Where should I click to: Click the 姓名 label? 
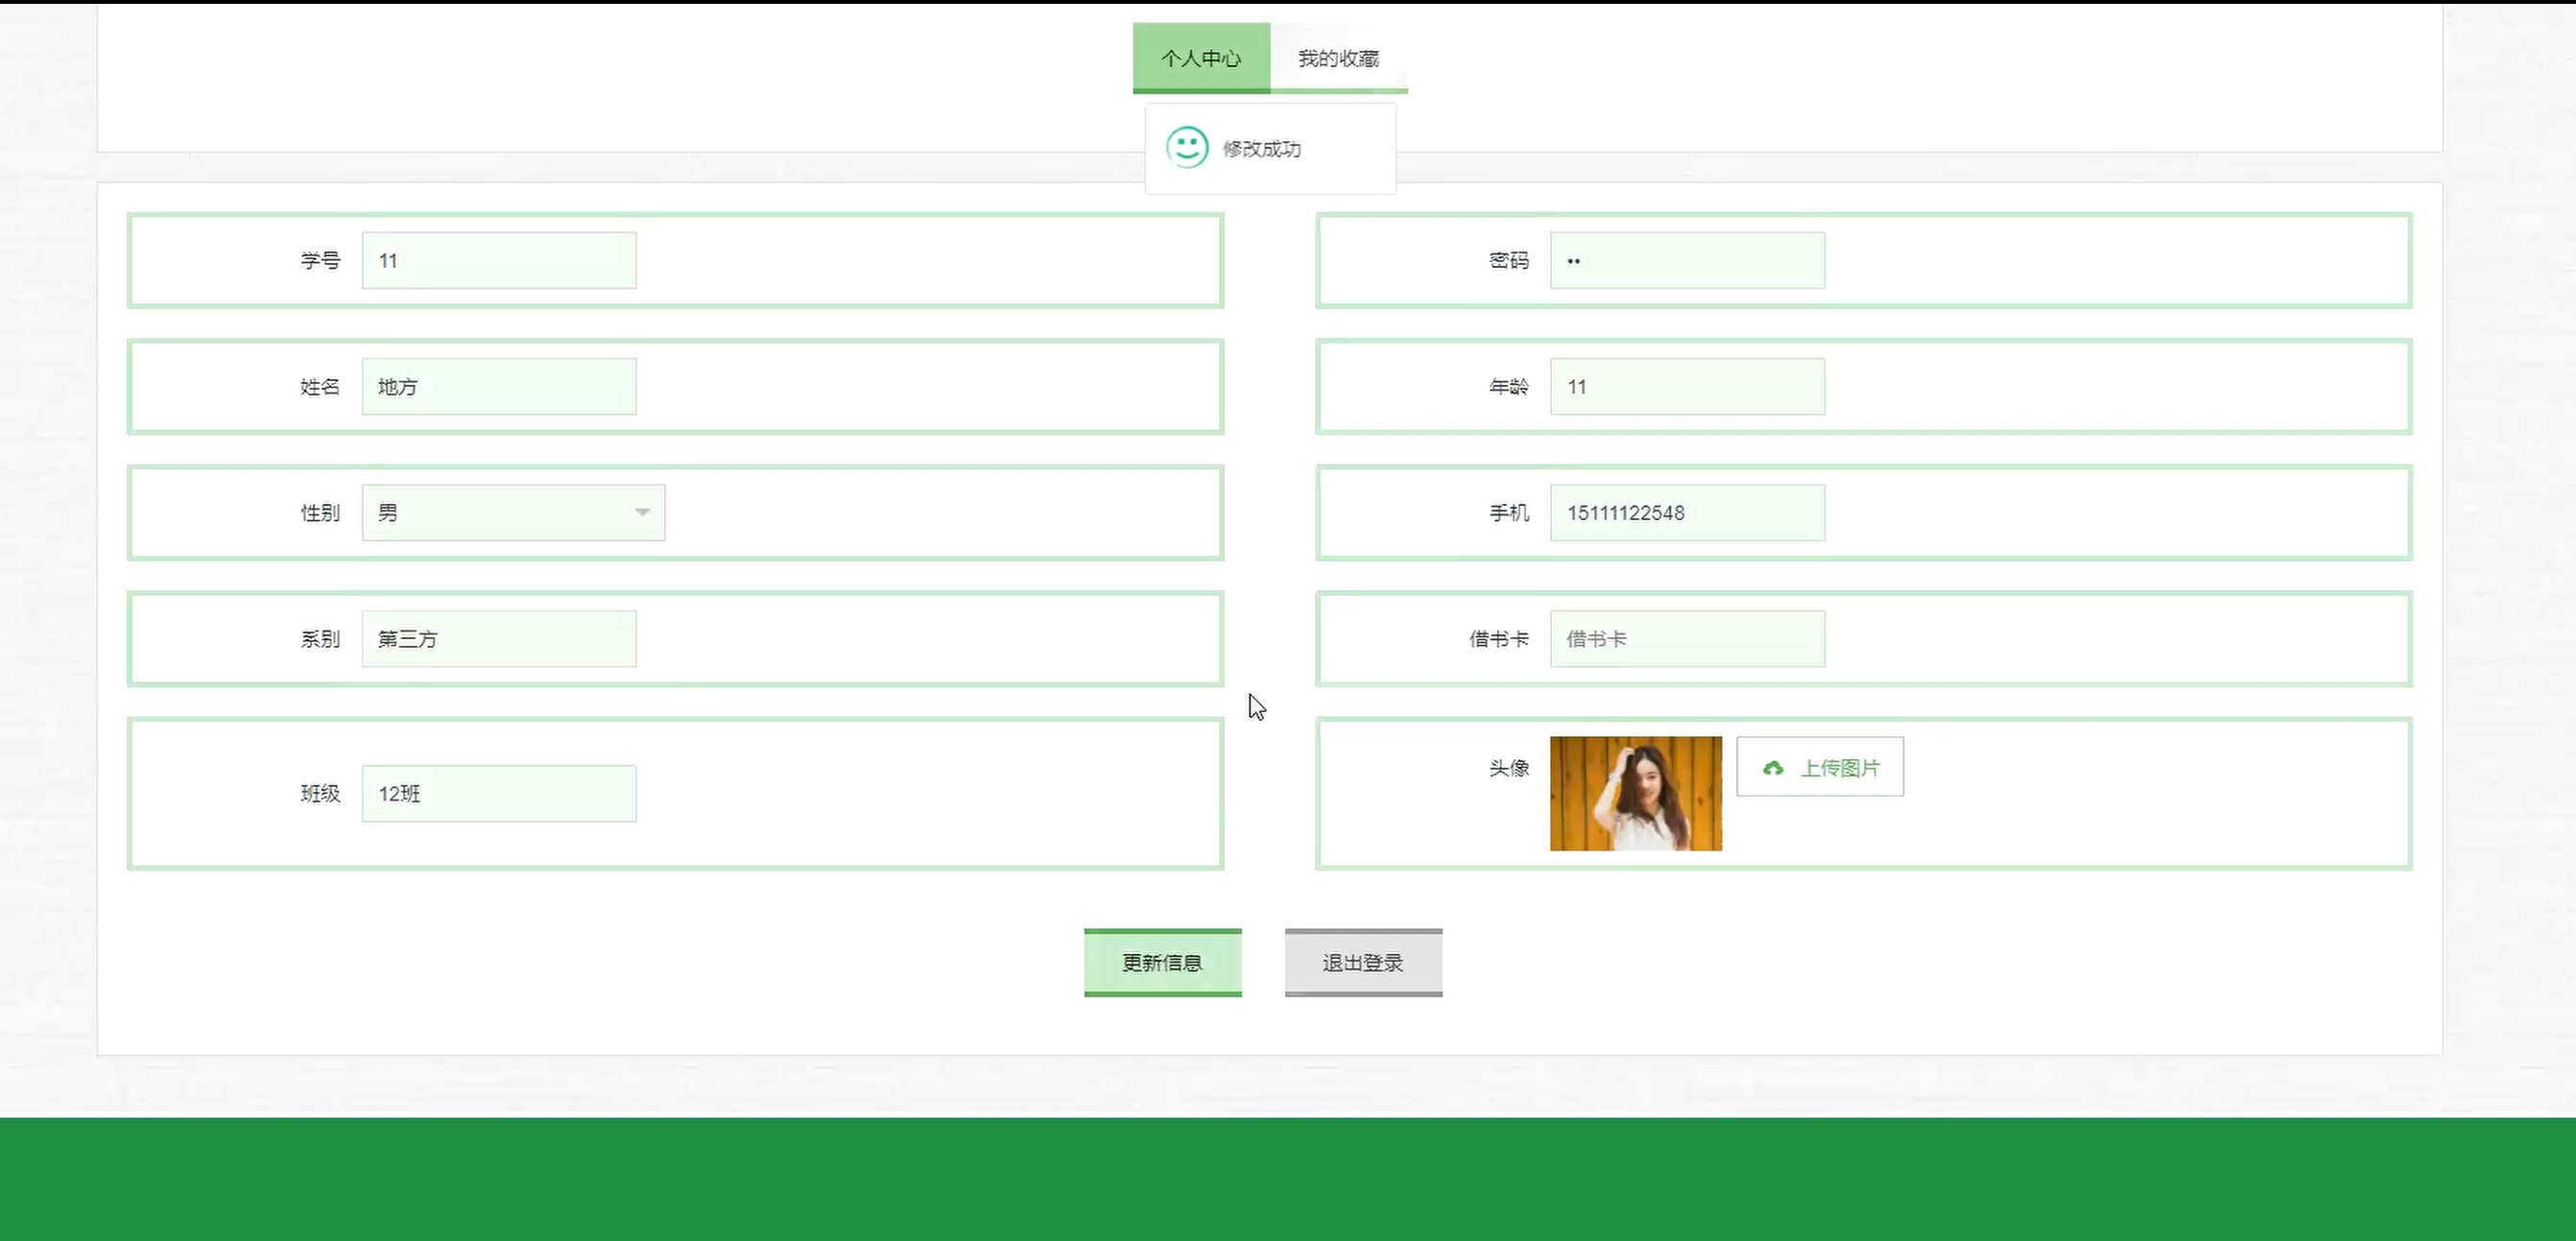(x=320, y=387)
